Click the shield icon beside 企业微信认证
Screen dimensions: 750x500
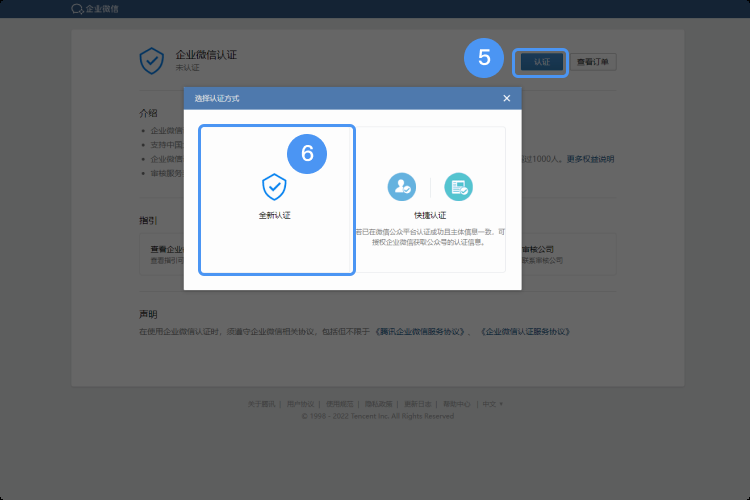(152, 61)
